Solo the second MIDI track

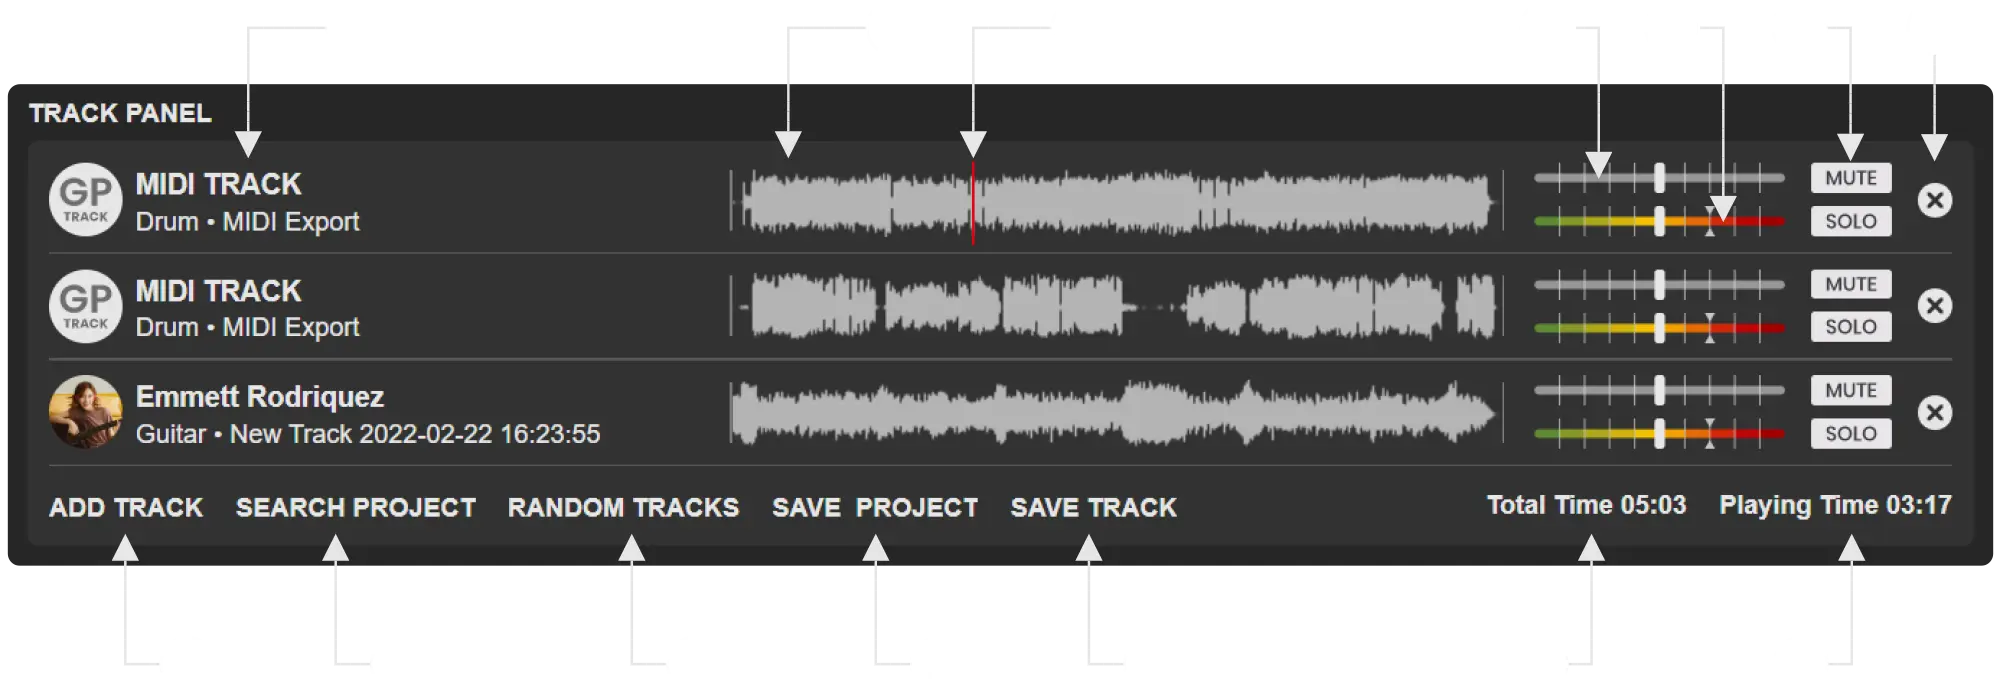(1851, 327)
